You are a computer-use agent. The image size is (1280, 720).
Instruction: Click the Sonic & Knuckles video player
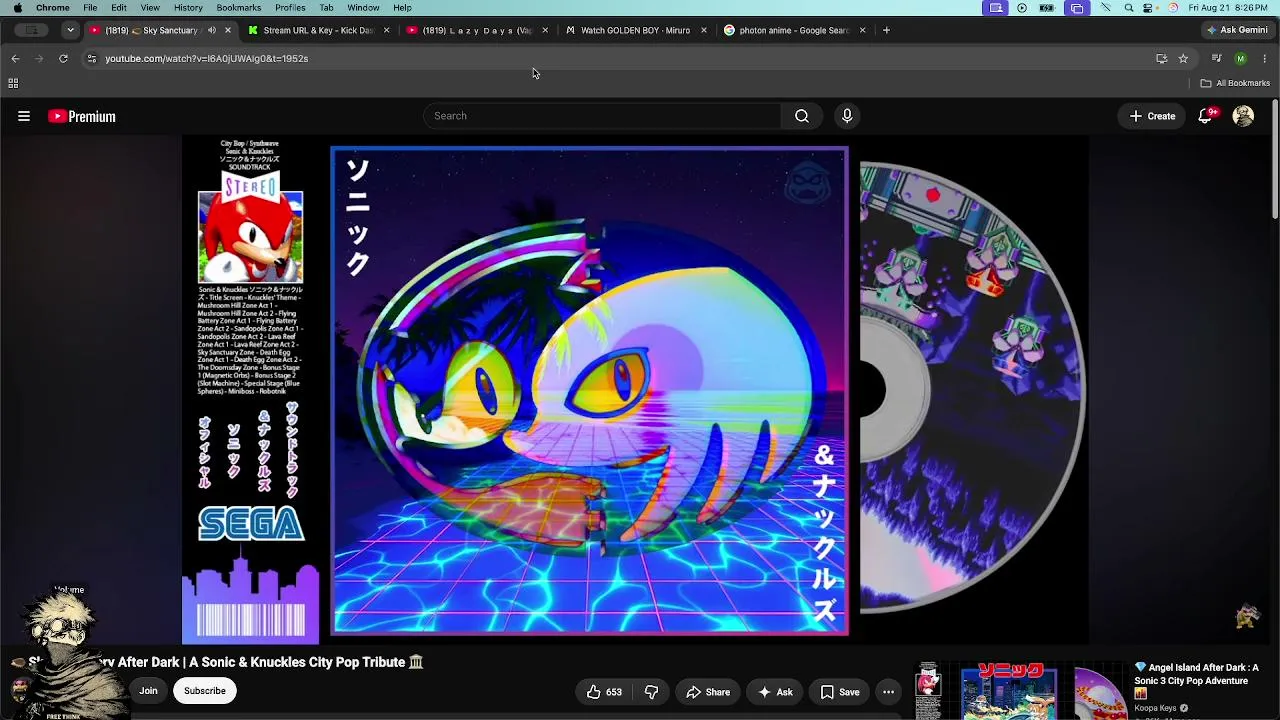pos(635,390)
